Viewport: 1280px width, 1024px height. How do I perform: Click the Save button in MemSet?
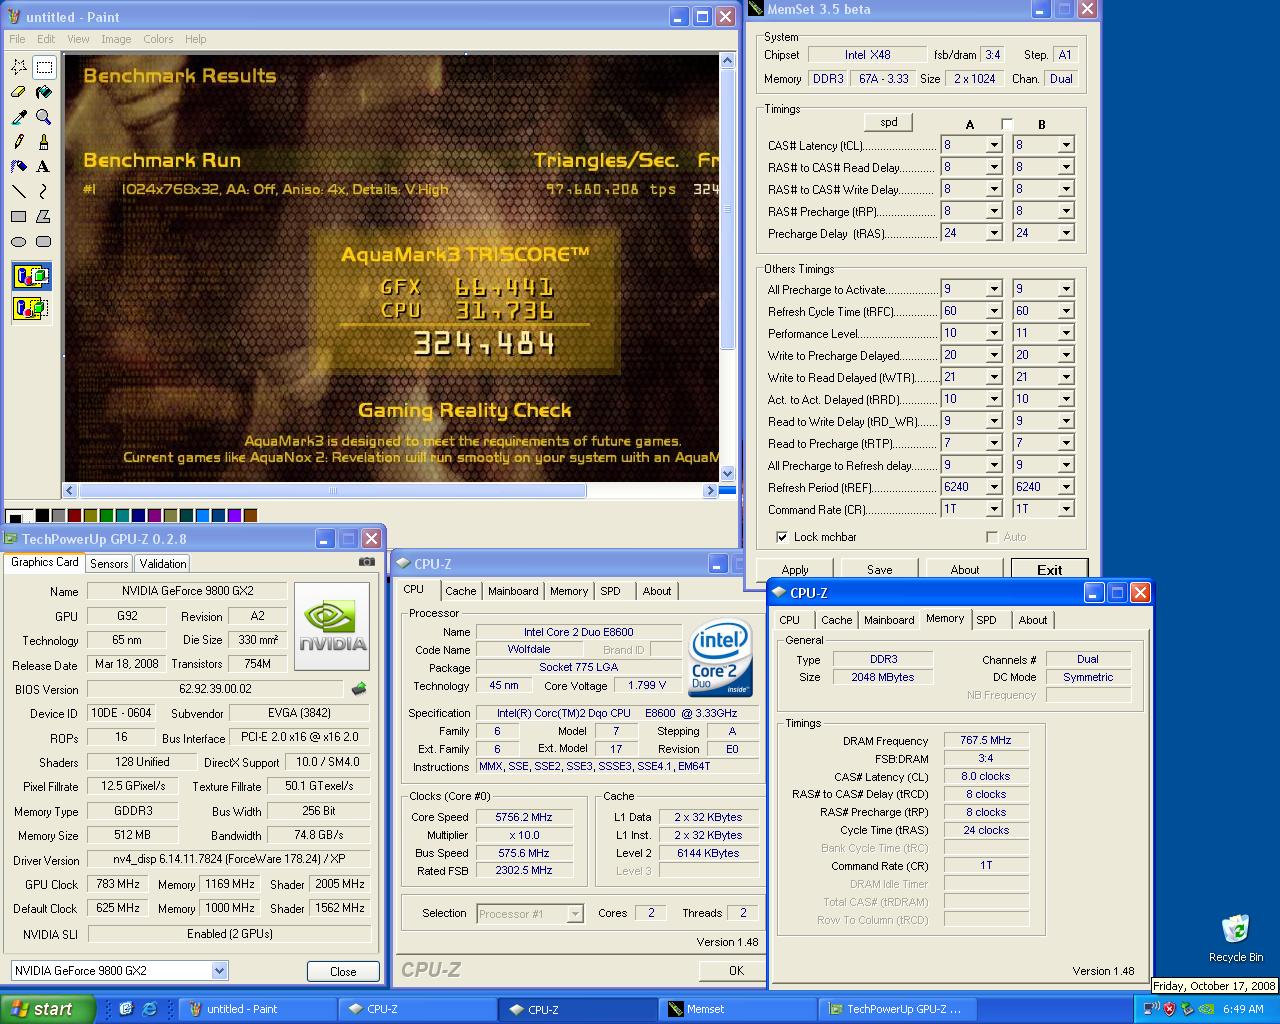tap(880, 570)
